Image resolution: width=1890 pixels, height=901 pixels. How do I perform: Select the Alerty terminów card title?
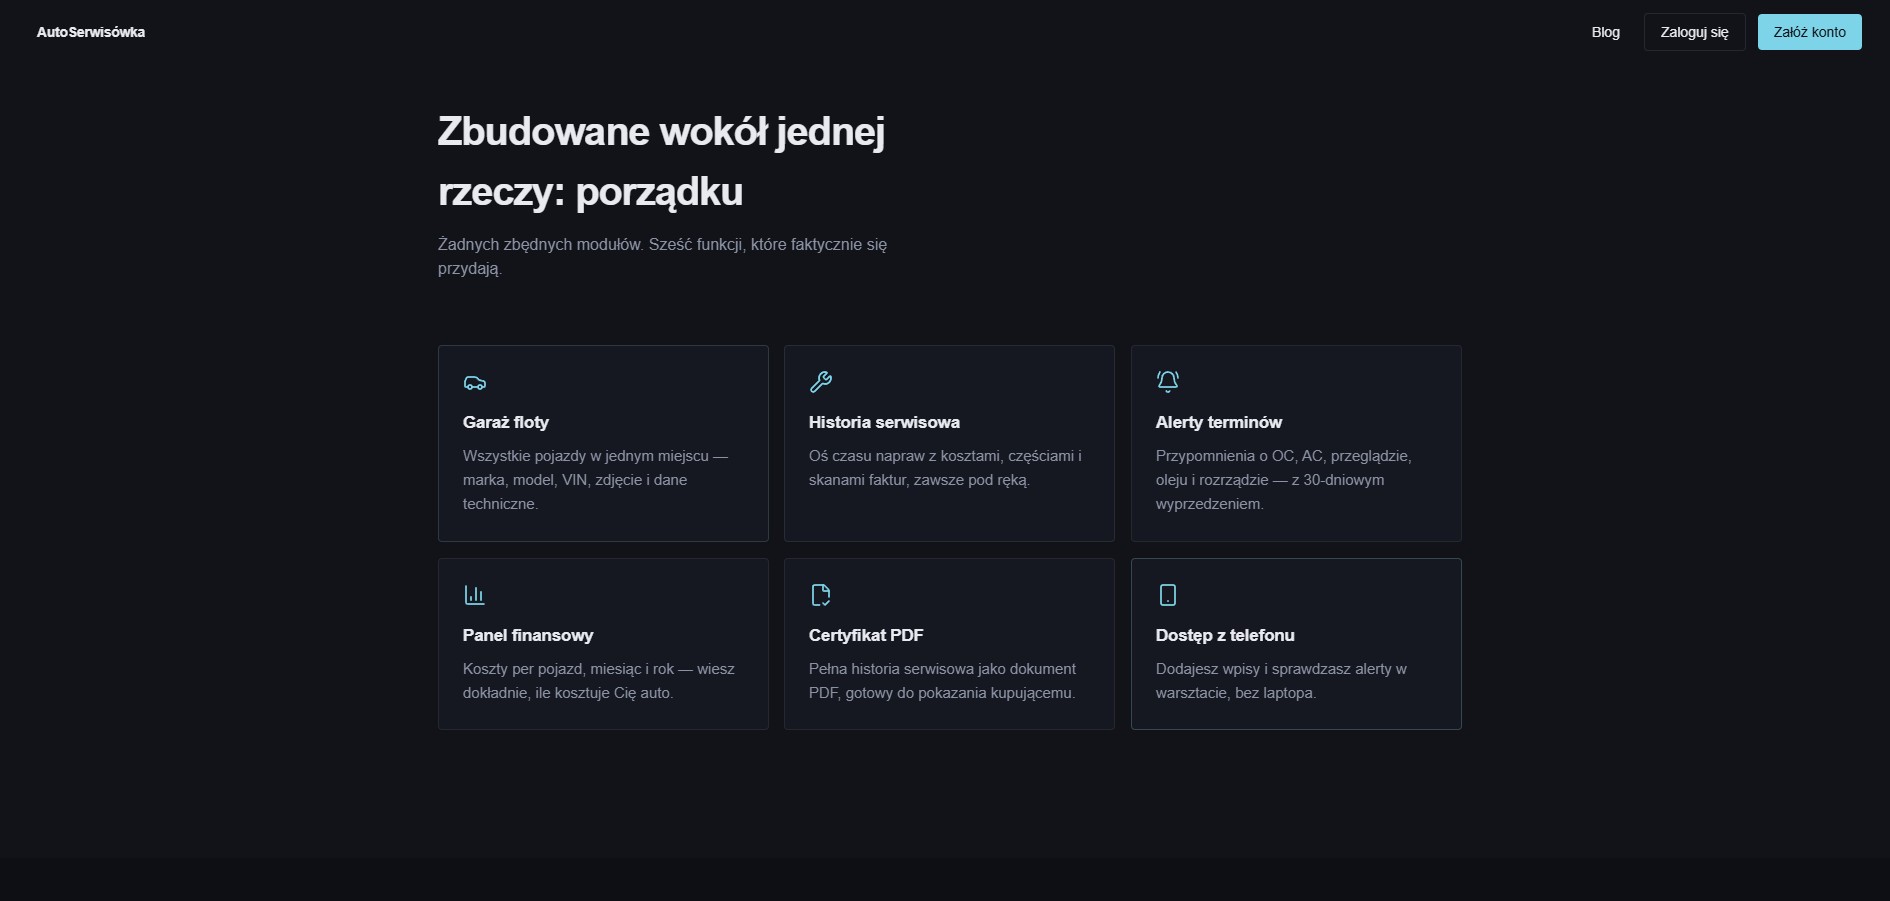(1219, 422)
